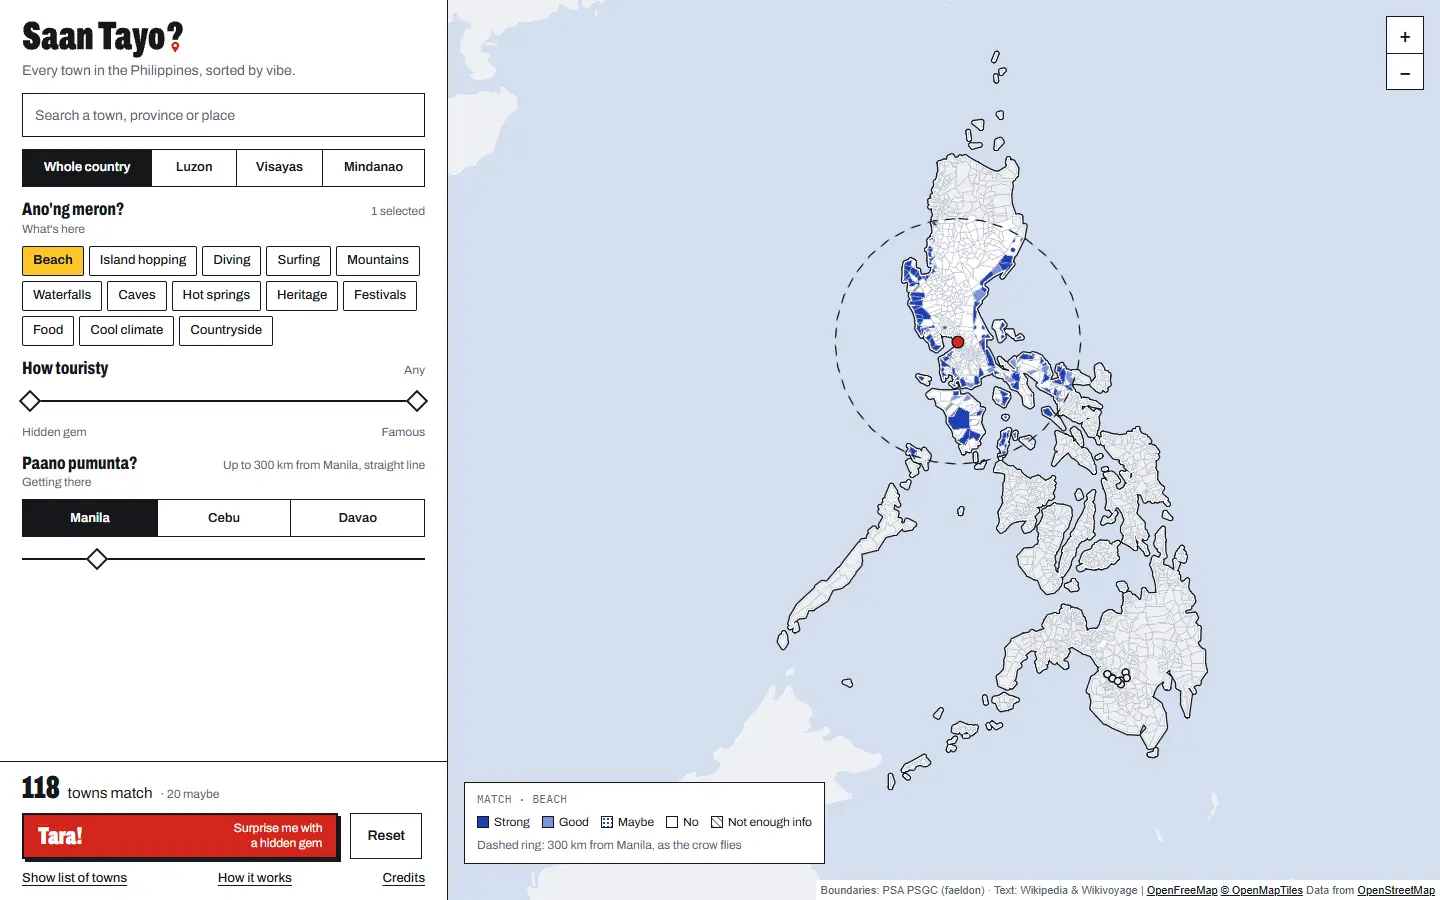
Task: Open Show list of towns link
Action: tap(75, 878)
